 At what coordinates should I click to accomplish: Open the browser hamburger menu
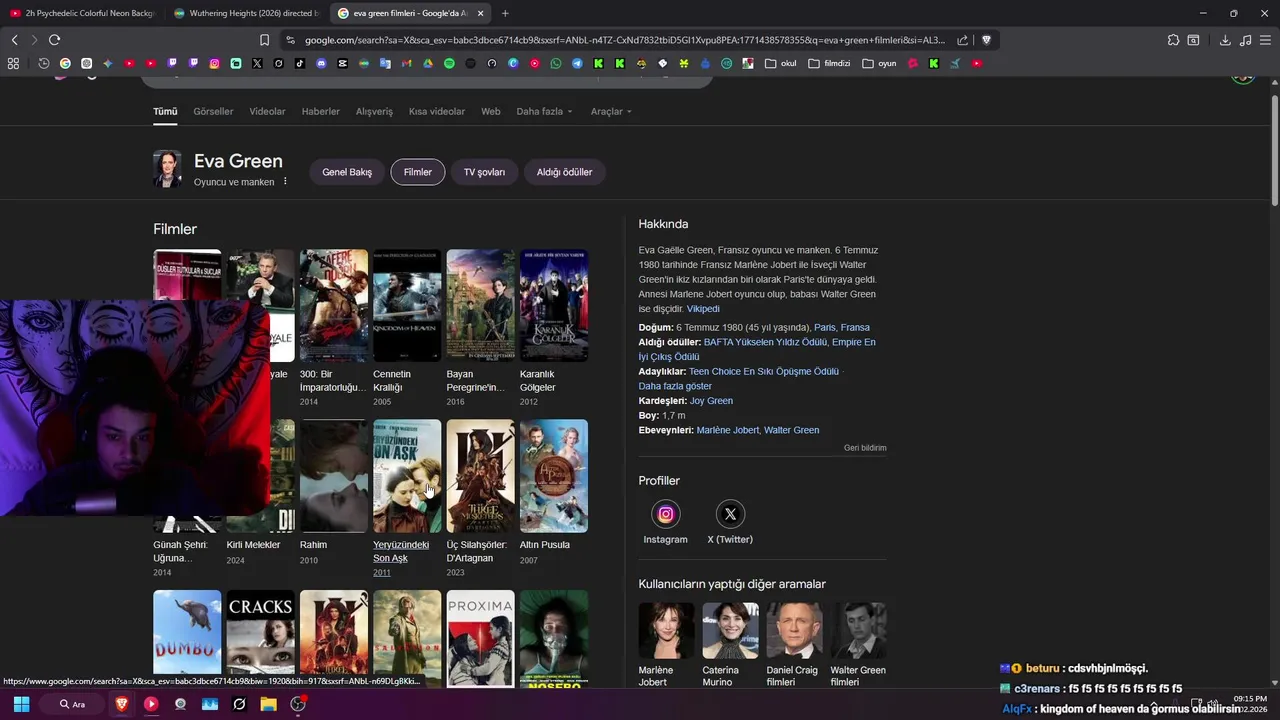tap(1265, 40)
